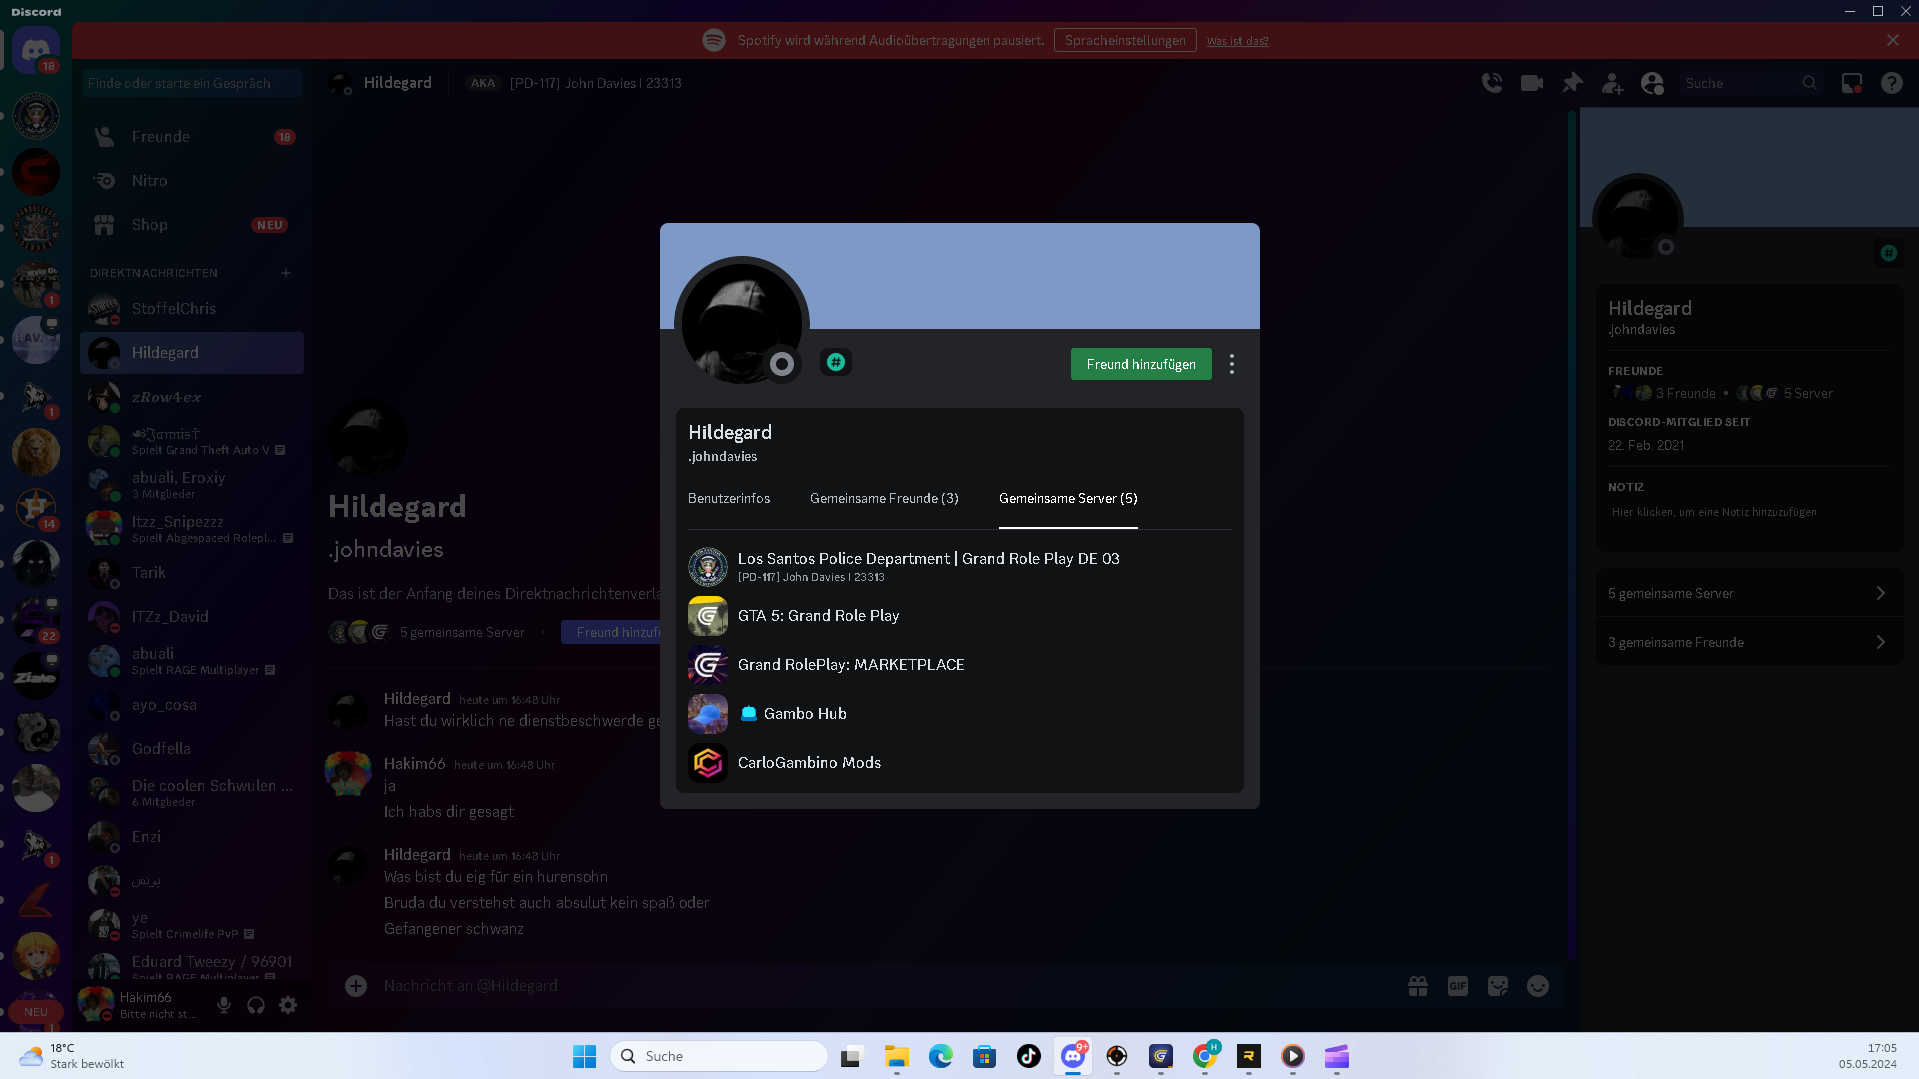Switch to Benutzerinfos tab
Screen dimensions: 1919x1079
coord(729,498)
